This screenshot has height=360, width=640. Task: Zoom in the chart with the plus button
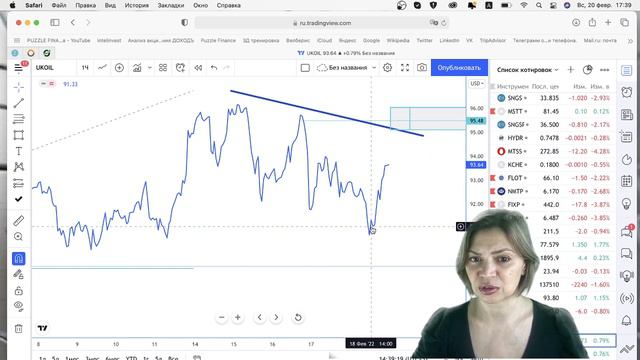(238, 317)
